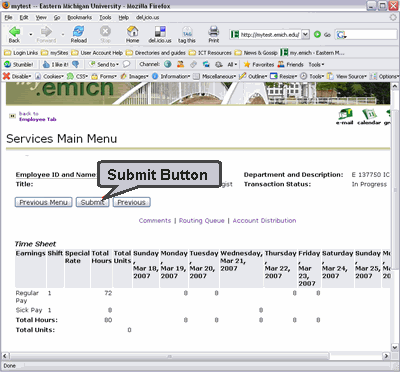Screen dimensions: 400x372
Task: Open the Go menu
Action: (x=57, y=17)
